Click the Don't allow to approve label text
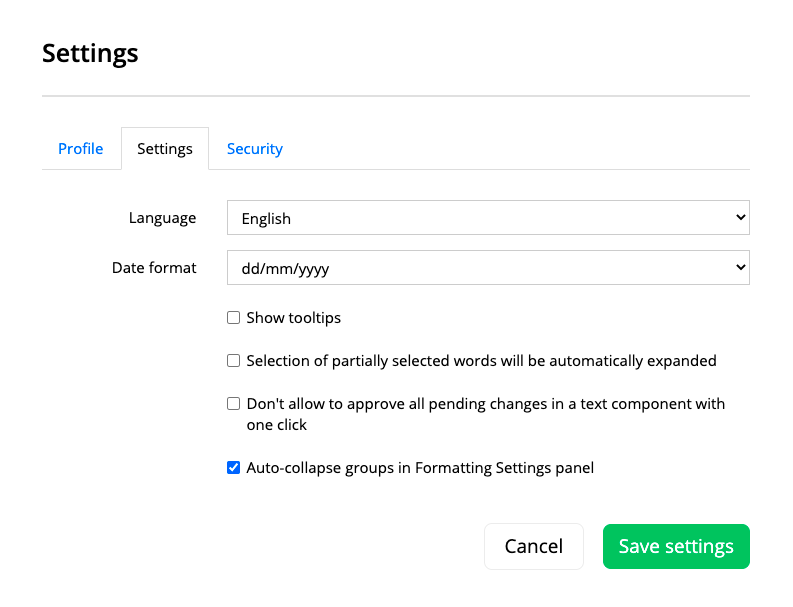The height and width of the screenshot is (607, 793). [486, 414]
